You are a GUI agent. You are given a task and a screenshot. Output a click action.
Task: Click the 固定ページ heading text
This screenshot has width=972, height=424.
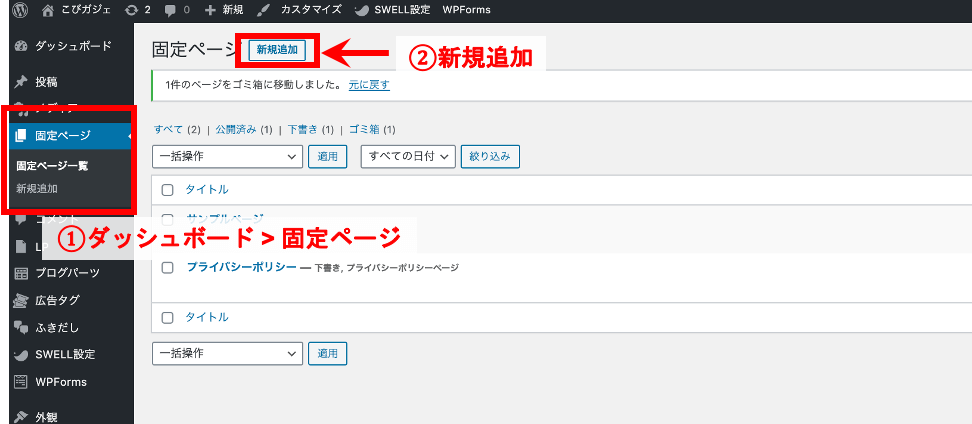[x=195, y=50]
